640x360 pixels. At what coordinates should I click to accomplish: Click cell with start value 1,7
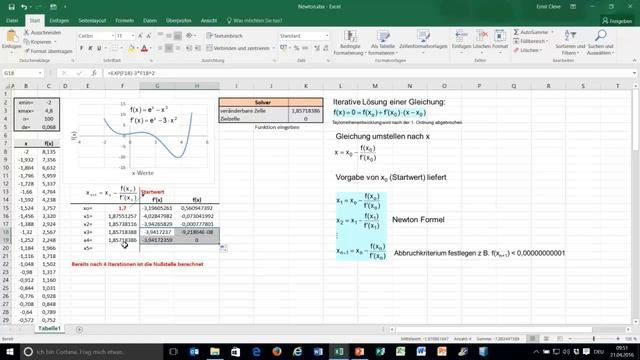pos(122,208)
